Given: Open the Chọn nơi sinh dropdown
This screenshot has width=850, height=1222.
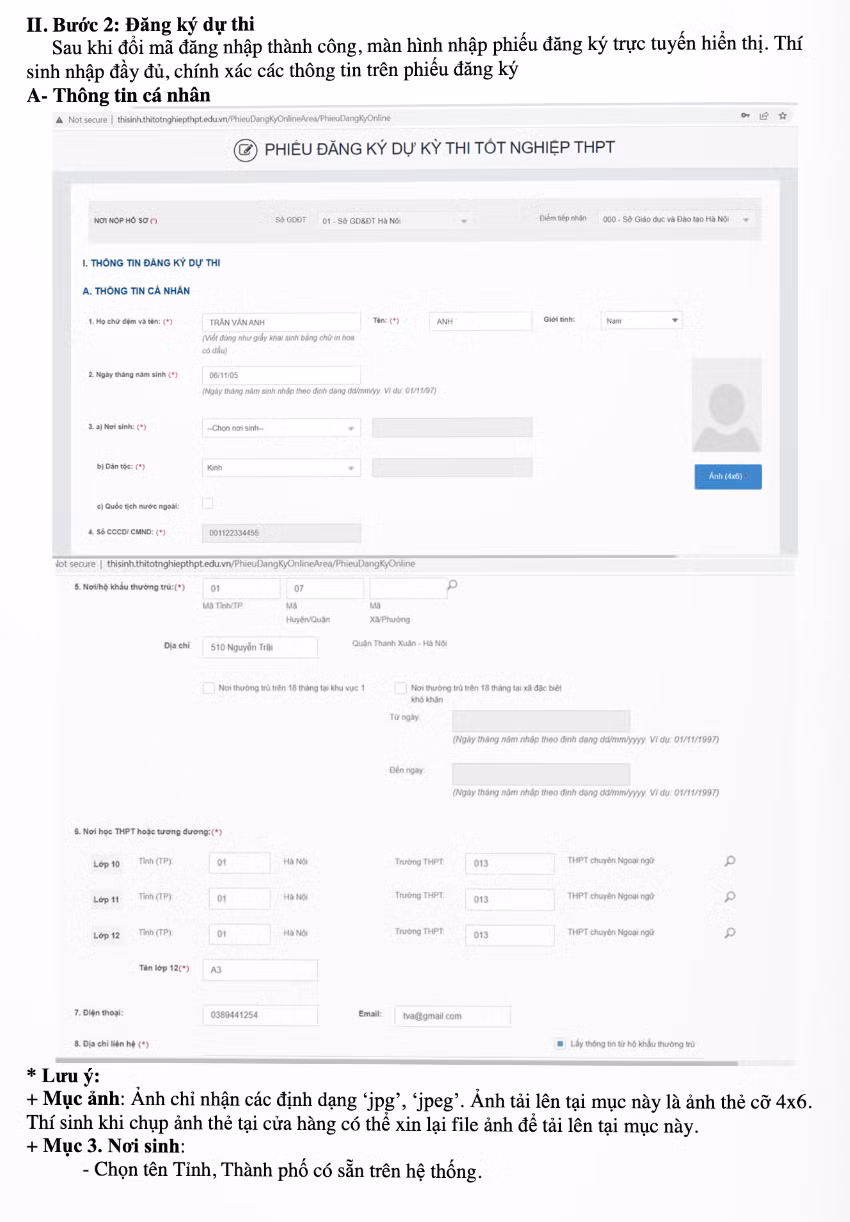Looking at the screenshot, I should (280, 428).
